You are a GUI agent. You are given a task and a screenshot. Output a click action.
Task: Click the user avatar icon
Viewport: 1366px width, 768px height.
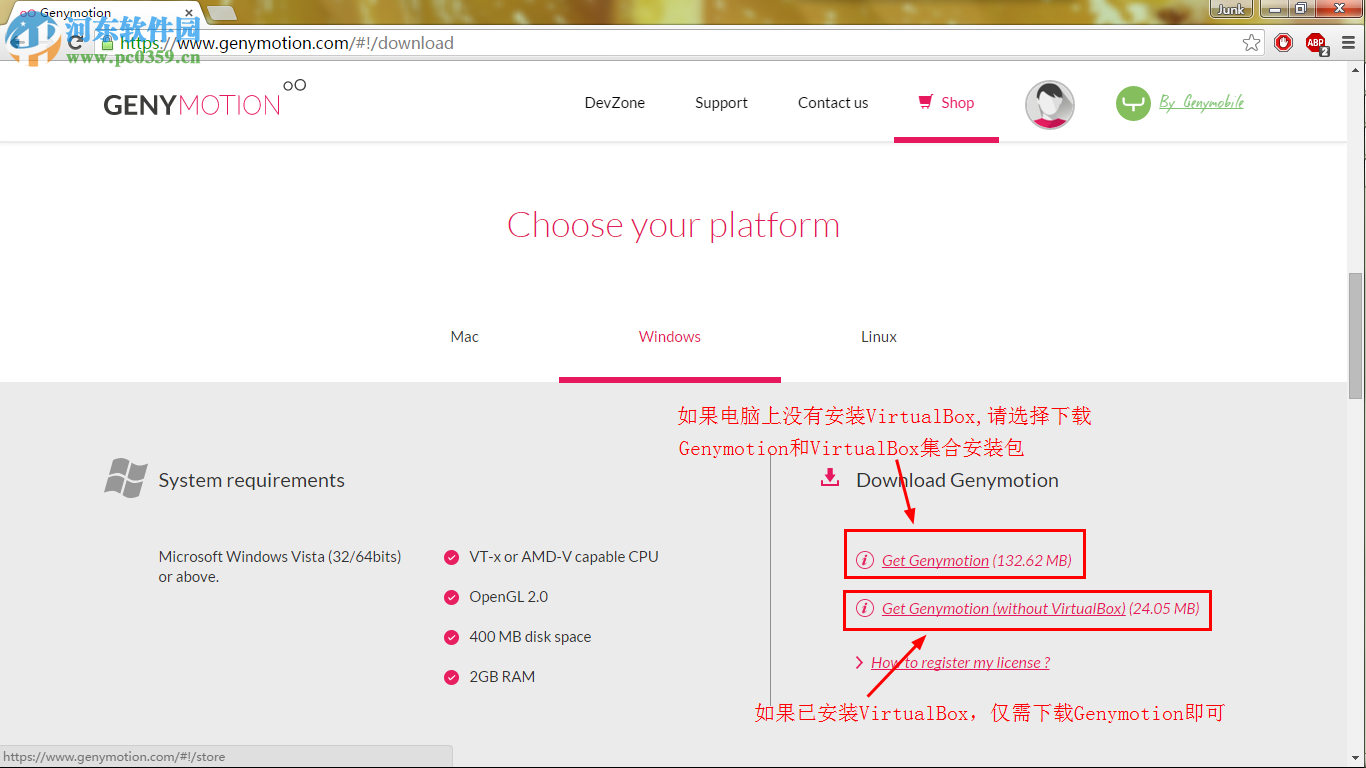click(1050, 104)
